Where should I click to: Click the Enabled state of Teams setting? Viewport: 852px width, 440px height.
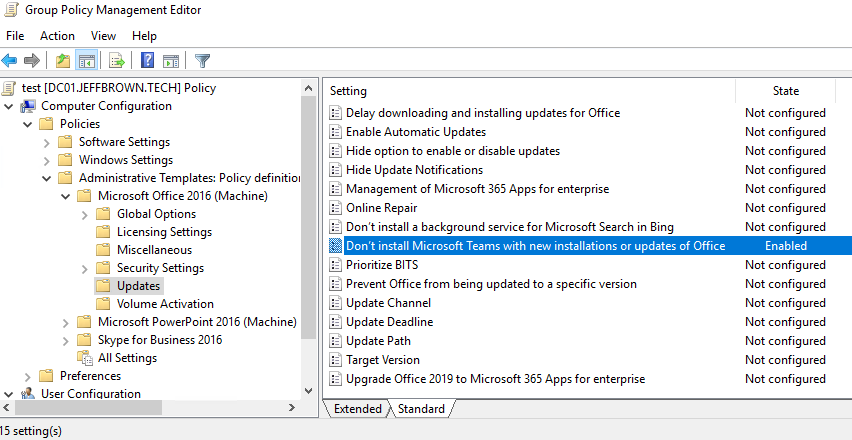pyautogui.click(x=786, y=246)
